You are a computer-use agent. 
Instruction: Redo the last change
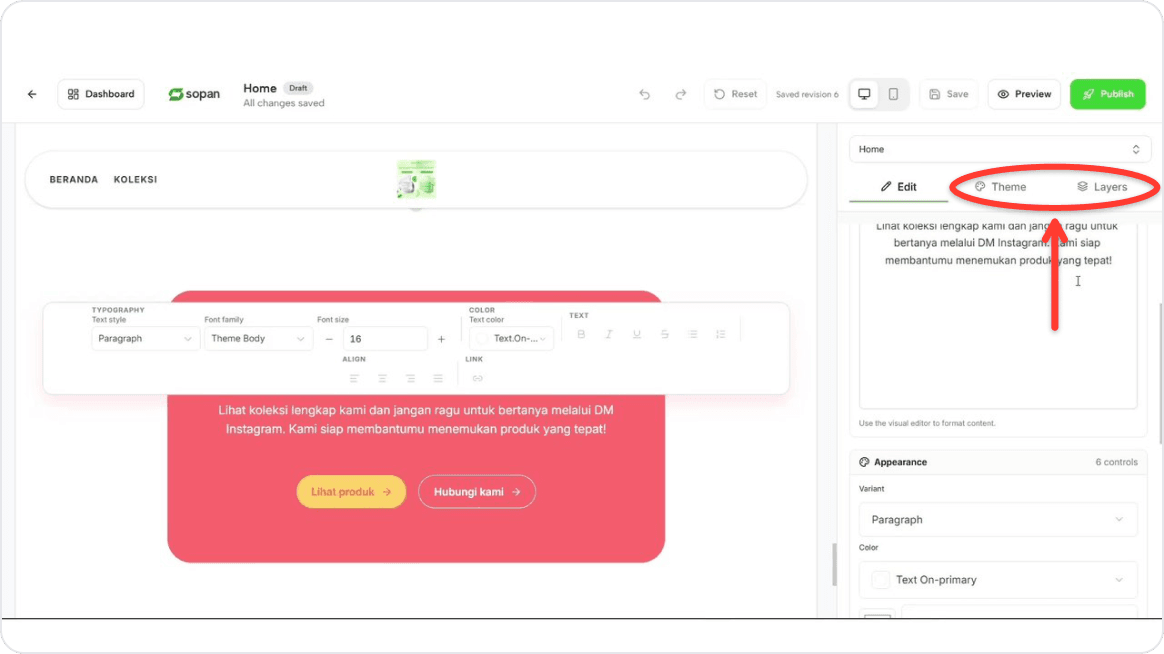coord(681,94)
